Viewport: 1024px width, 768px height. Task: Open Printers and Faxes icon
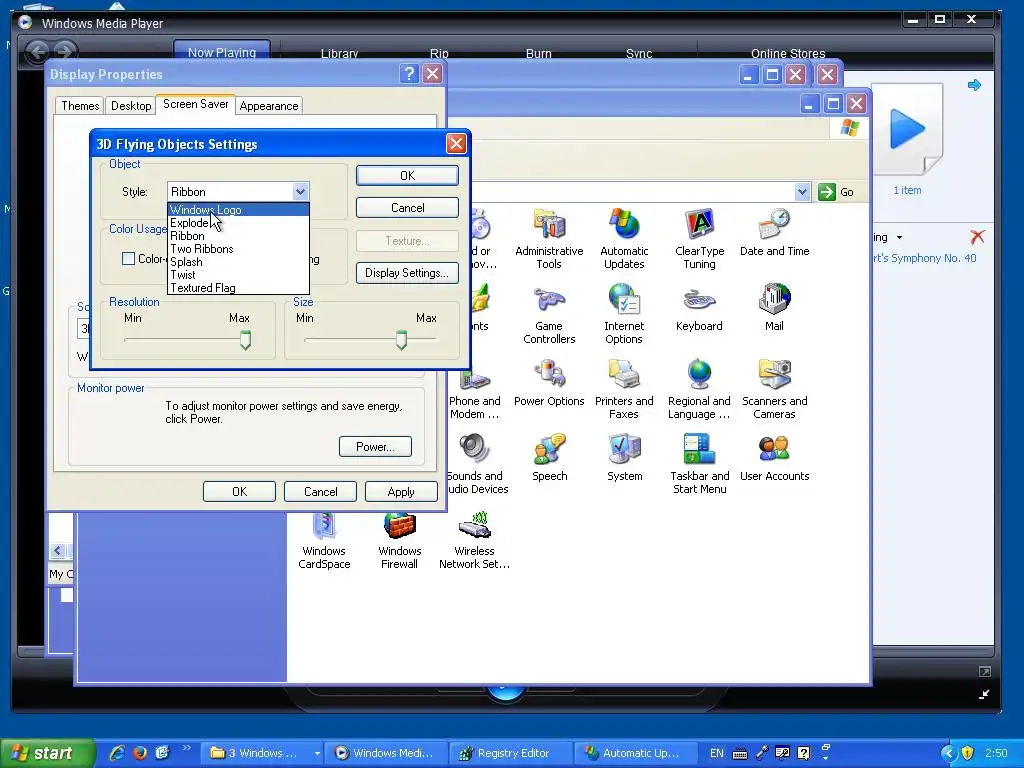624,389
